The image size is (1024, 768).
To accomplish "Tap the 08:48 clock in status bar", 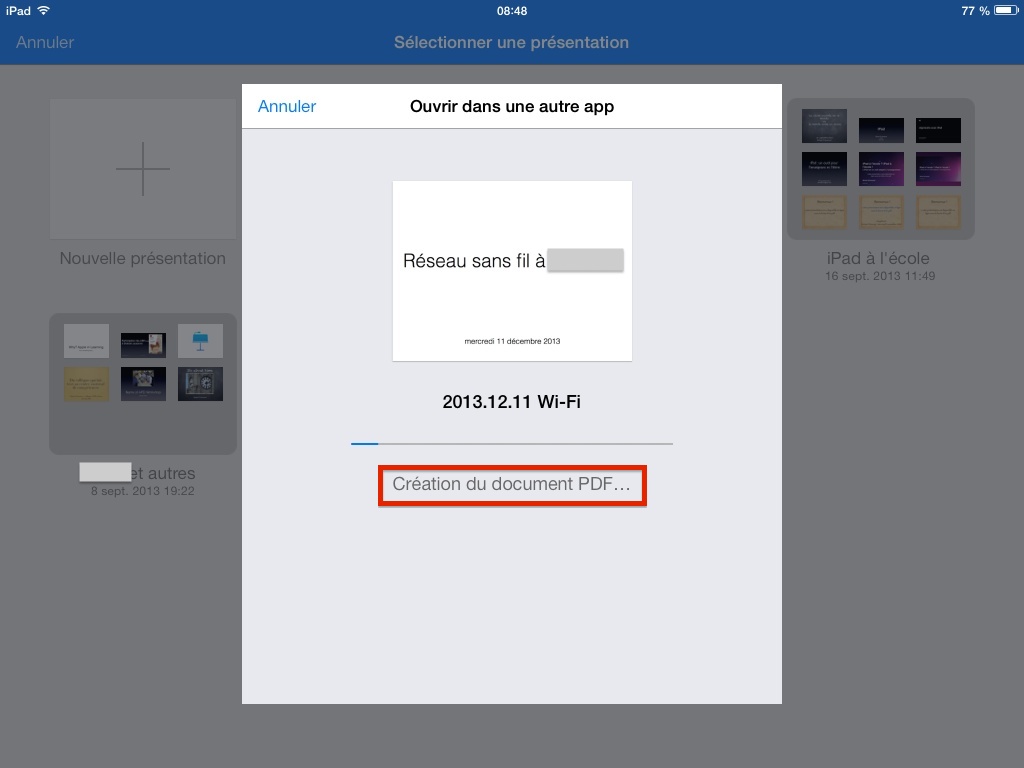I will pyautogui.click(x=512, y=11).
